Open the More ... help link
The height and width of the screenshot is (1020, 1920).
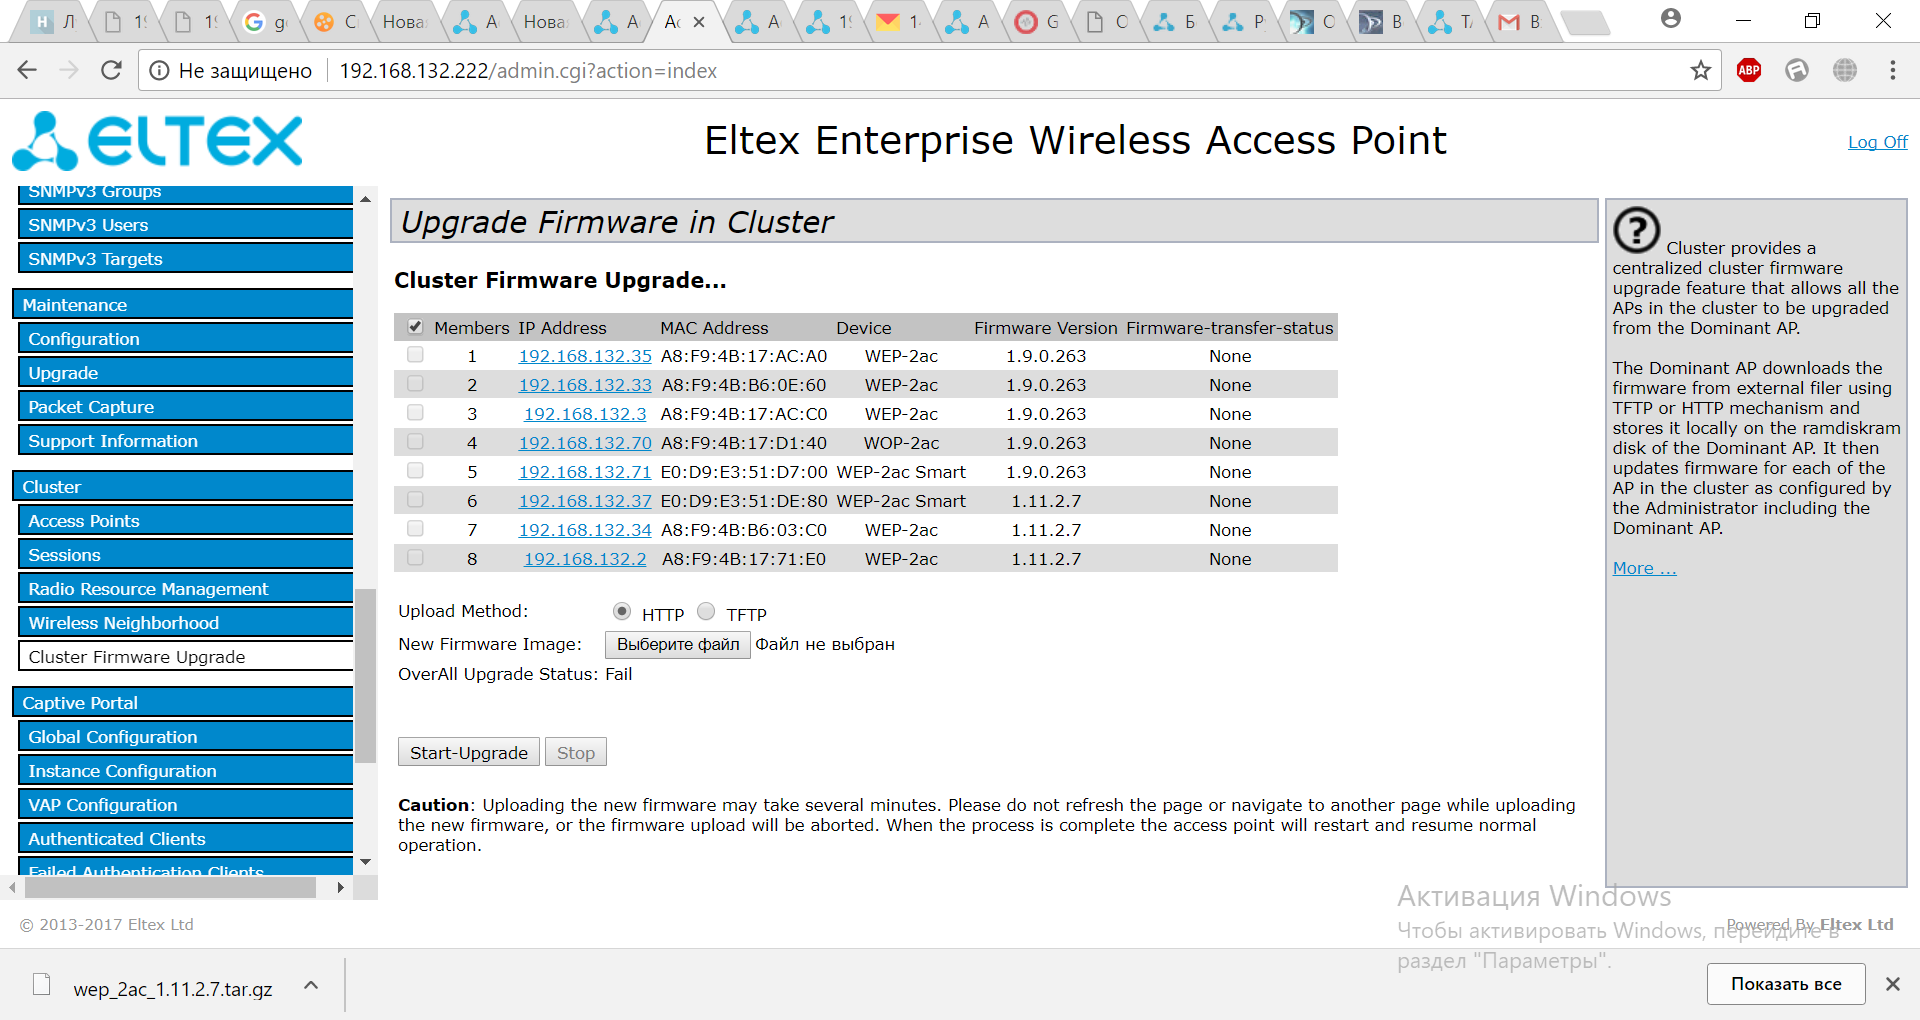click(x=1644, y=568)
